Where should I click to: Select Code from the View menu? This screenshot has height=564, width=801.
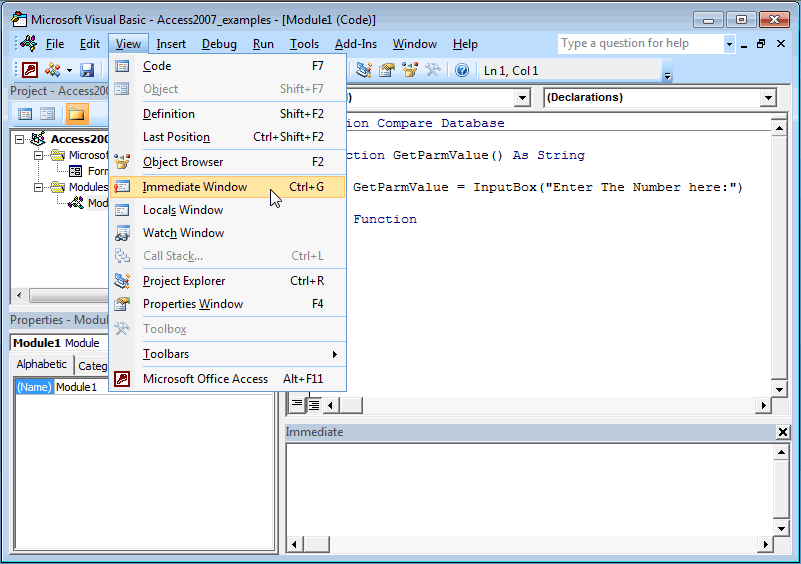228,66
